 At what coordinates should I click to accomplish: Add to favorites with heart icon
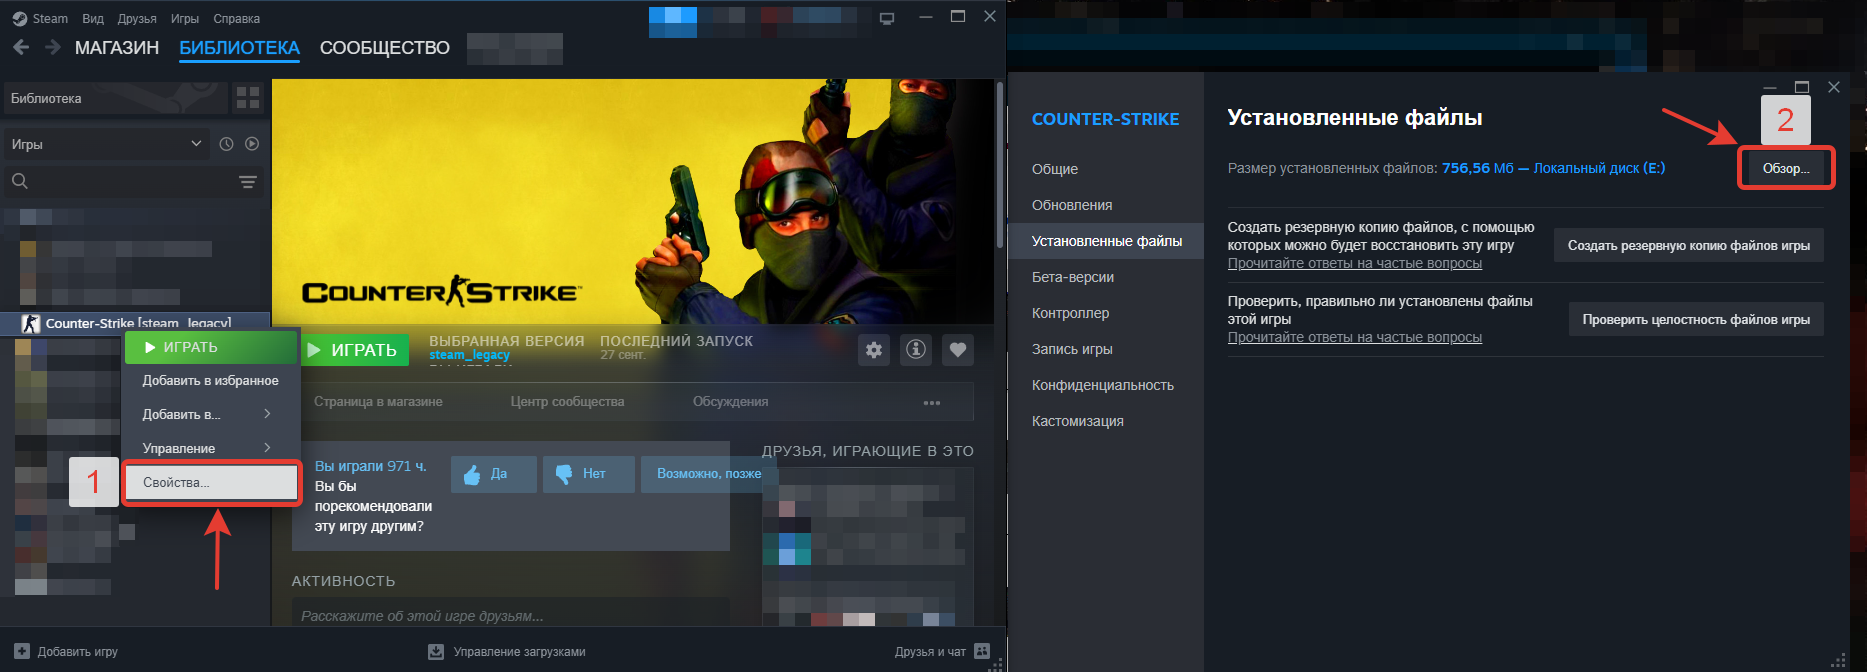click(957, 350)
